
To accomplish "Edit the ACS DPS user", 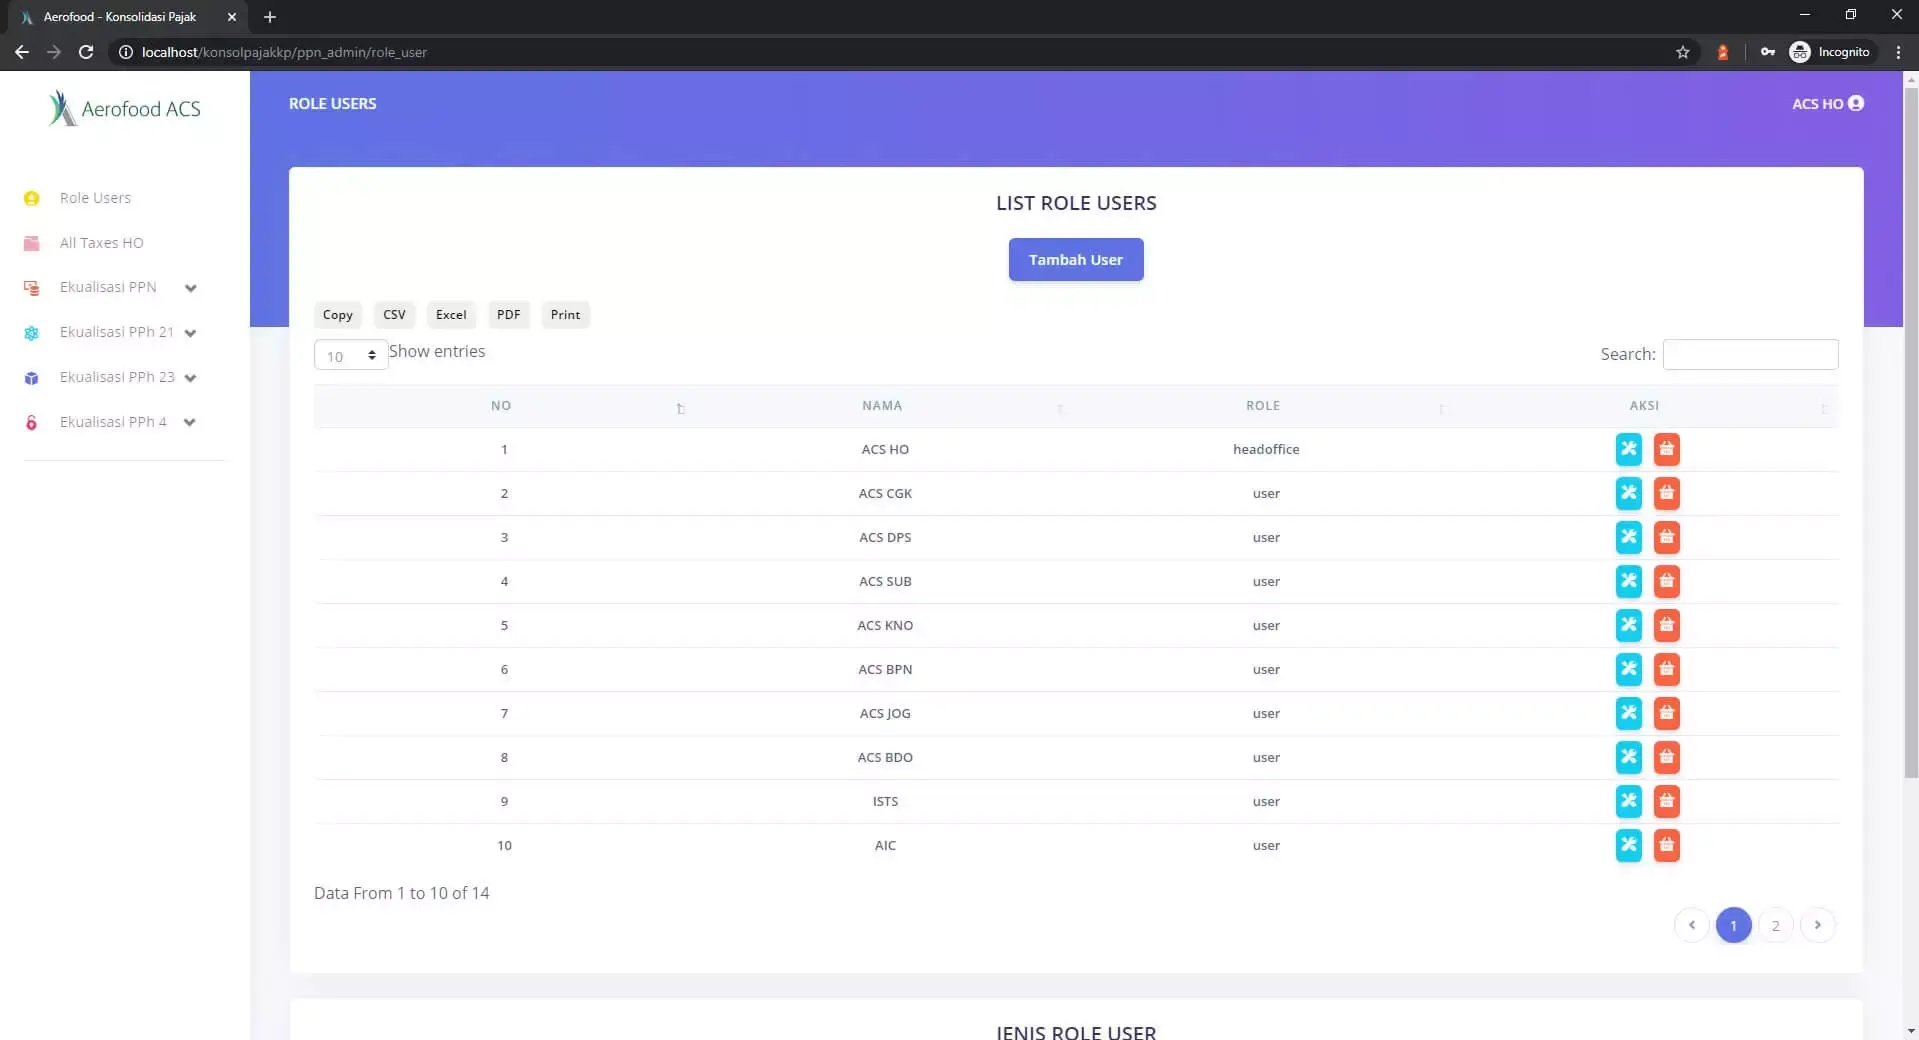I will coord(1628,537).
